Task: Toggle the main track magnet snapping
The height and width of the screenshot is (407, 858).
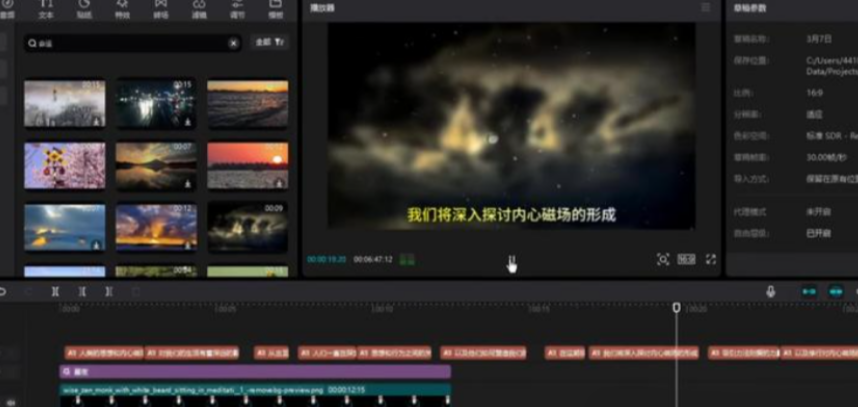Action: pos(808,291)
